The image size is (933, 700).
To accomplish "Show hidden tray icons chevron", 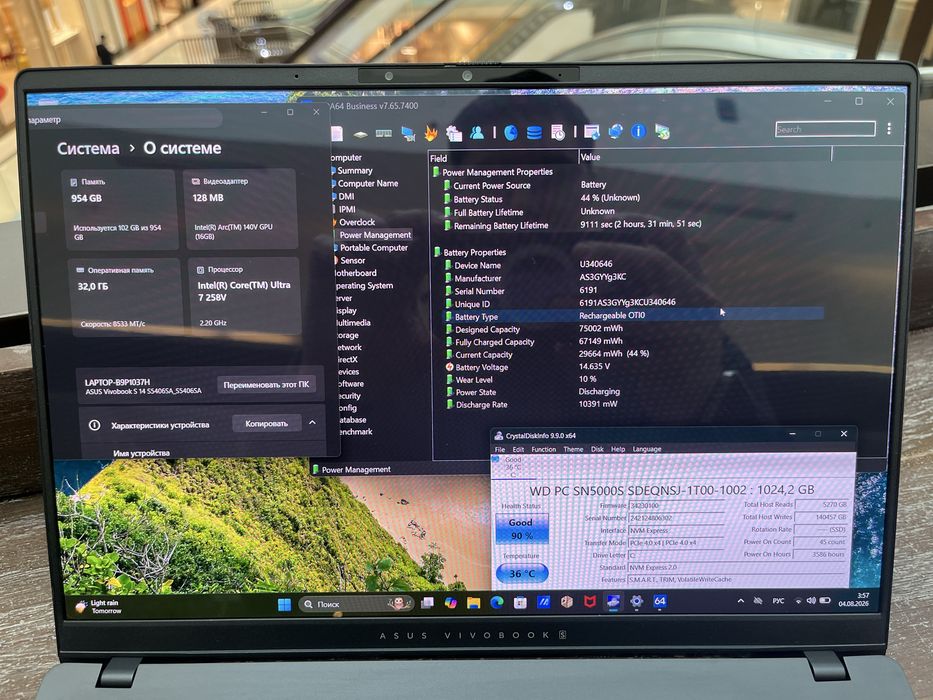I will coord(741,601).
